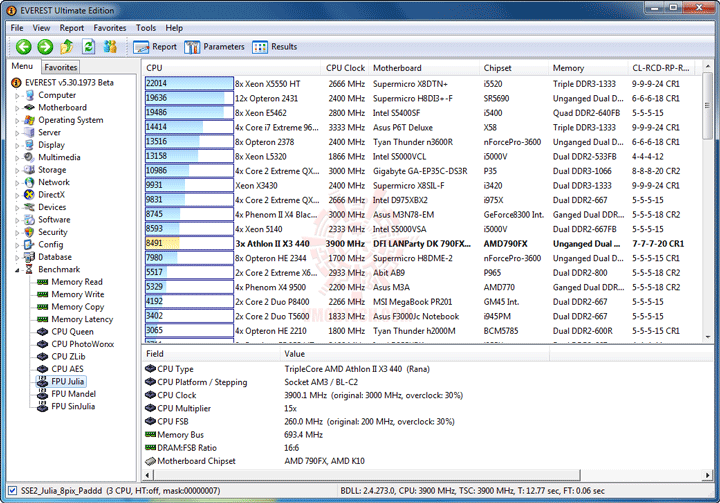Image resolution: width=720 pixels, height=503 pixels.
Task: Select the Storage category icon
Action: click(29, 170)
